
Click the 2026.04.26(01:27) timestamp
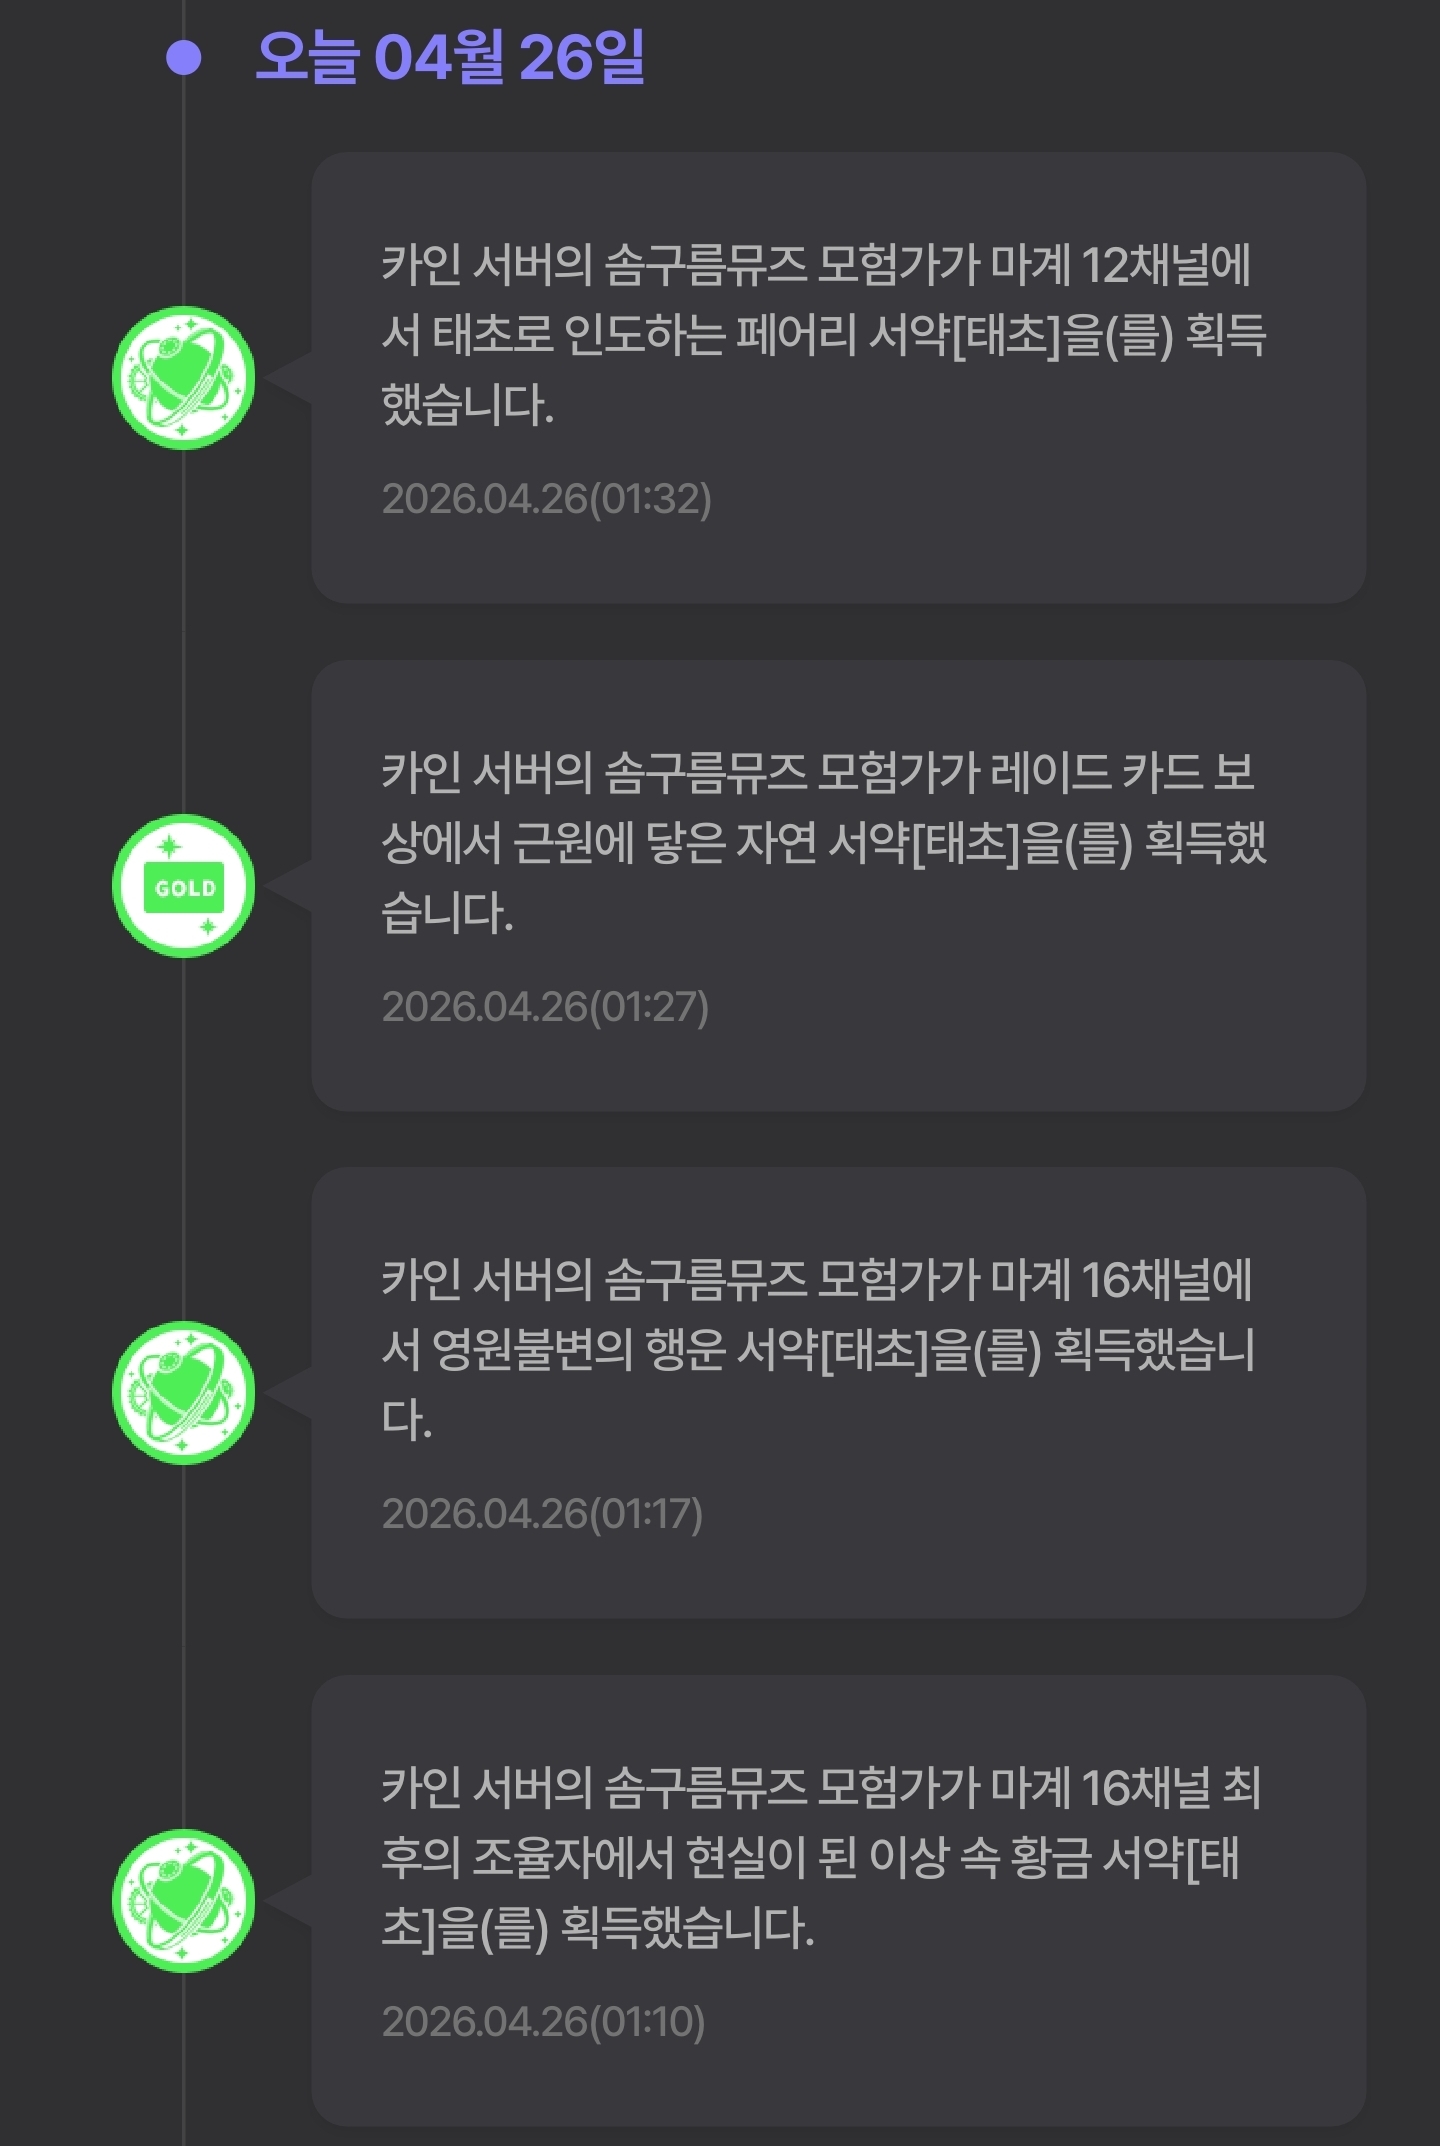pyautogui.click(x=545, y=1006)
